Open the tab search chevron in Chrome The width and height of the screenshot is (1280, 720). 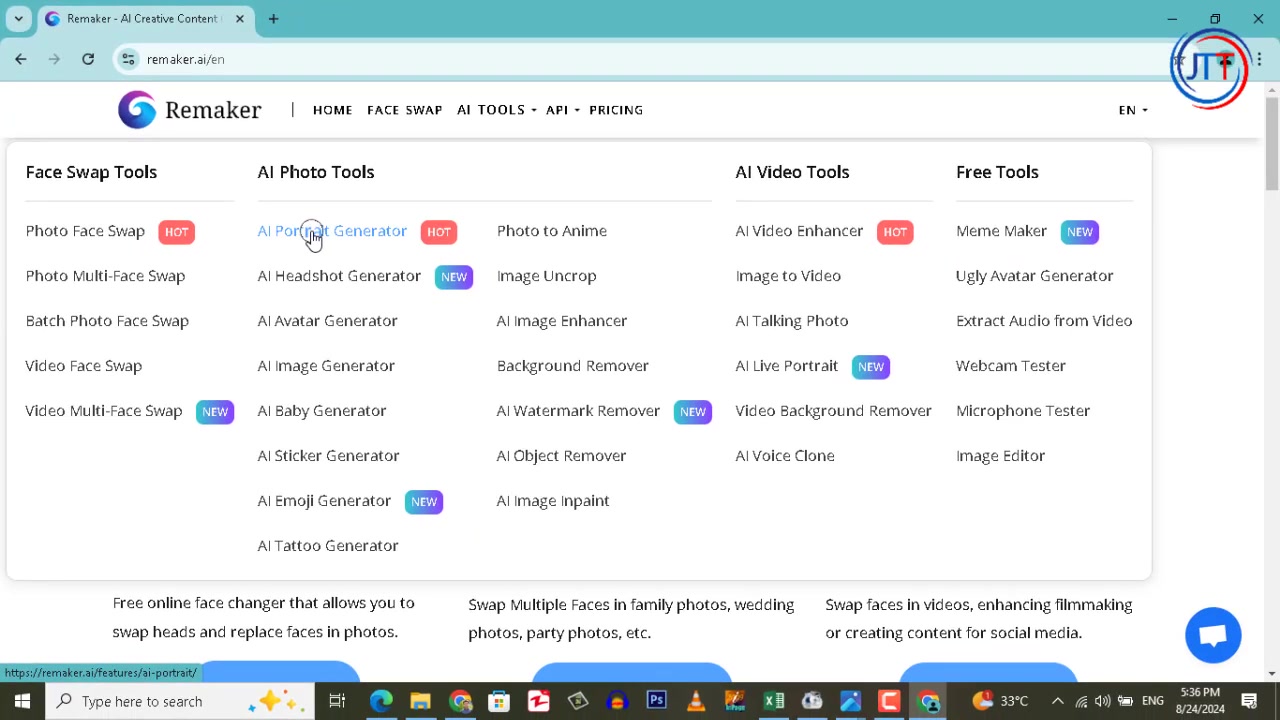click(18, 18)
